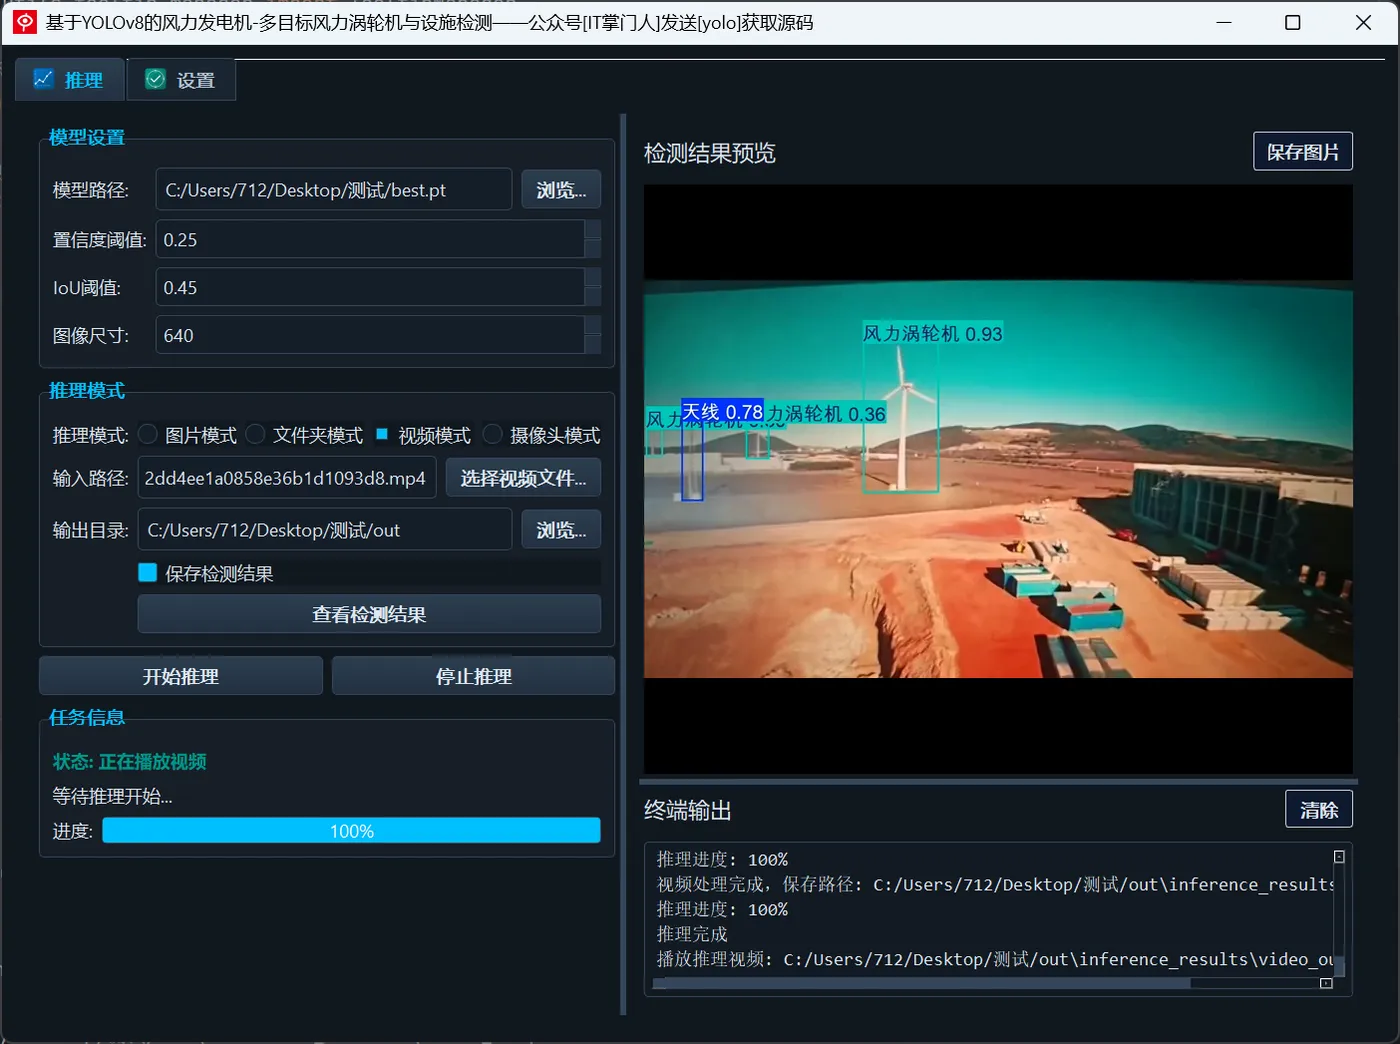Increase the 图像尺寸 value with up arrow
Screen dimensions: 1400x1044
click(593, 325)
